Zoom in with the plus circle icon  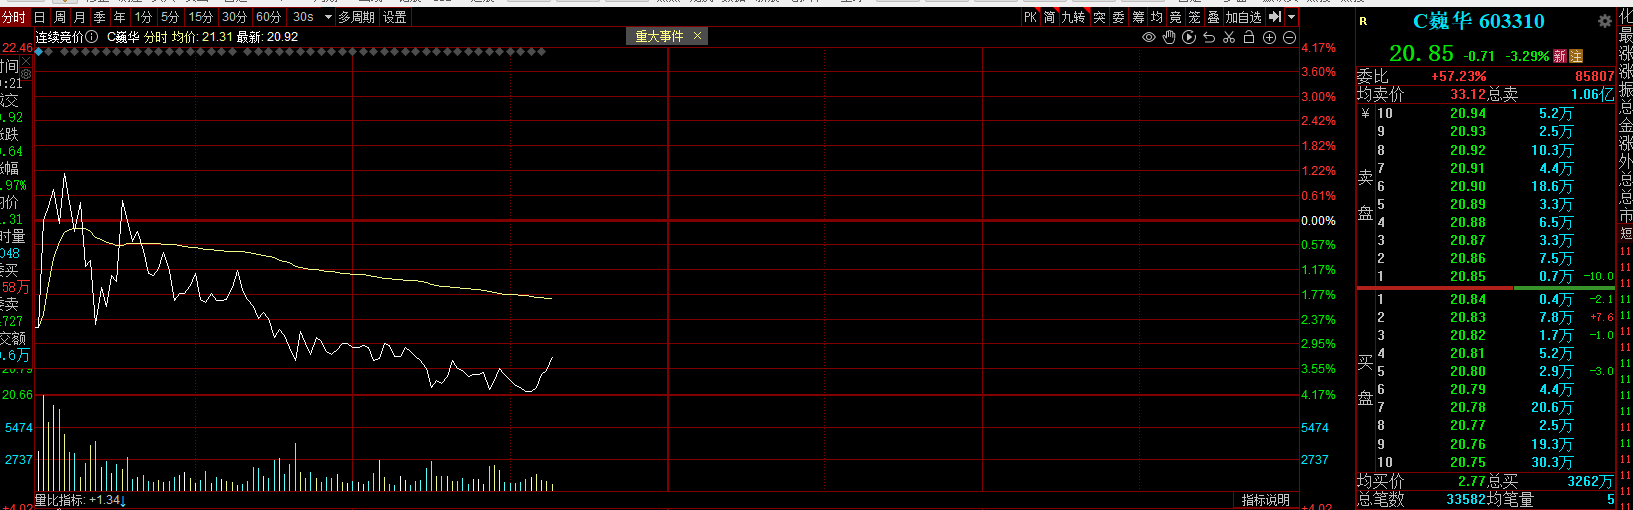tap(1269, 37)
